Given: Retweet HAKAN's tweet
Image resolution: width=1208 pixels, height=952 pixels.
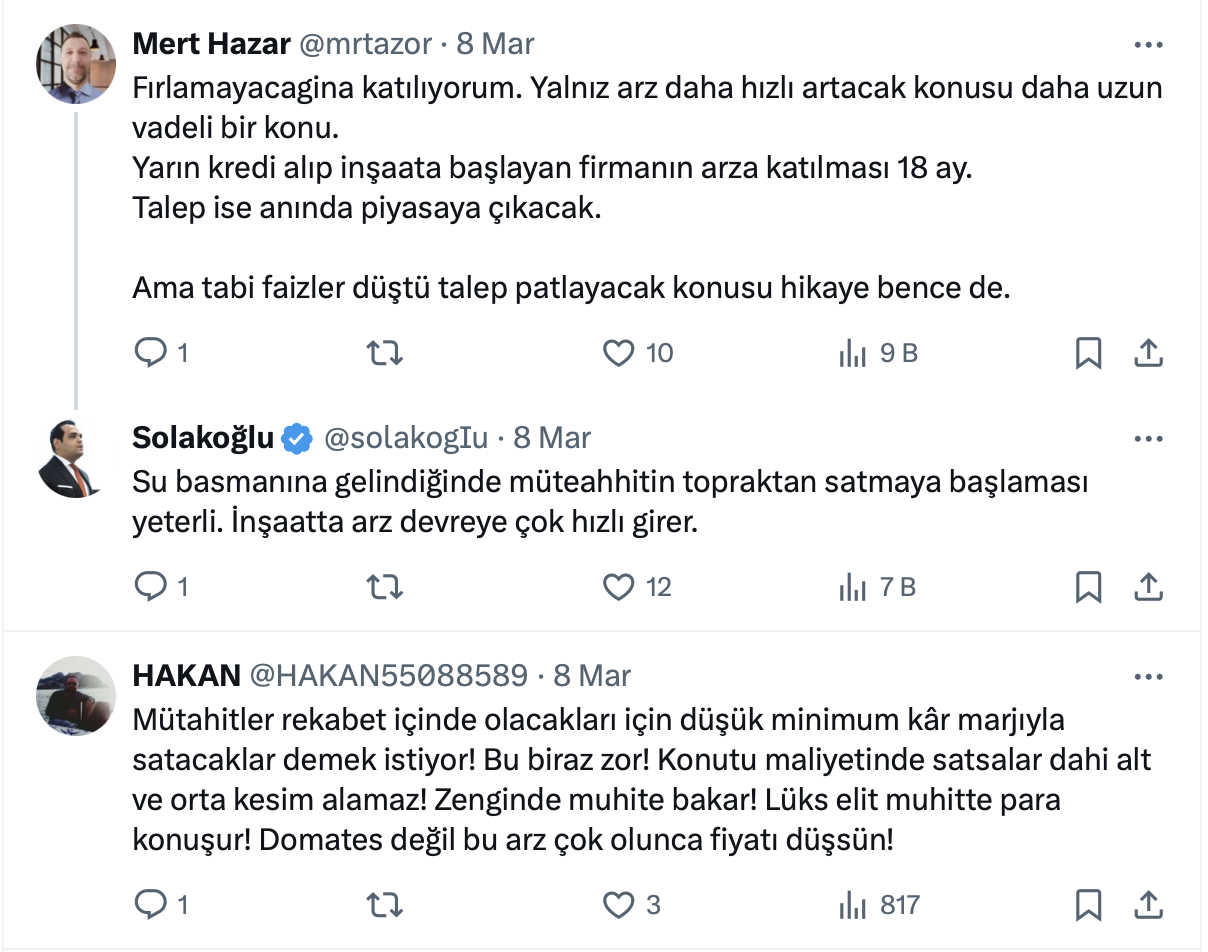Looking at the screenshot, I should click(x=385, y=905).
